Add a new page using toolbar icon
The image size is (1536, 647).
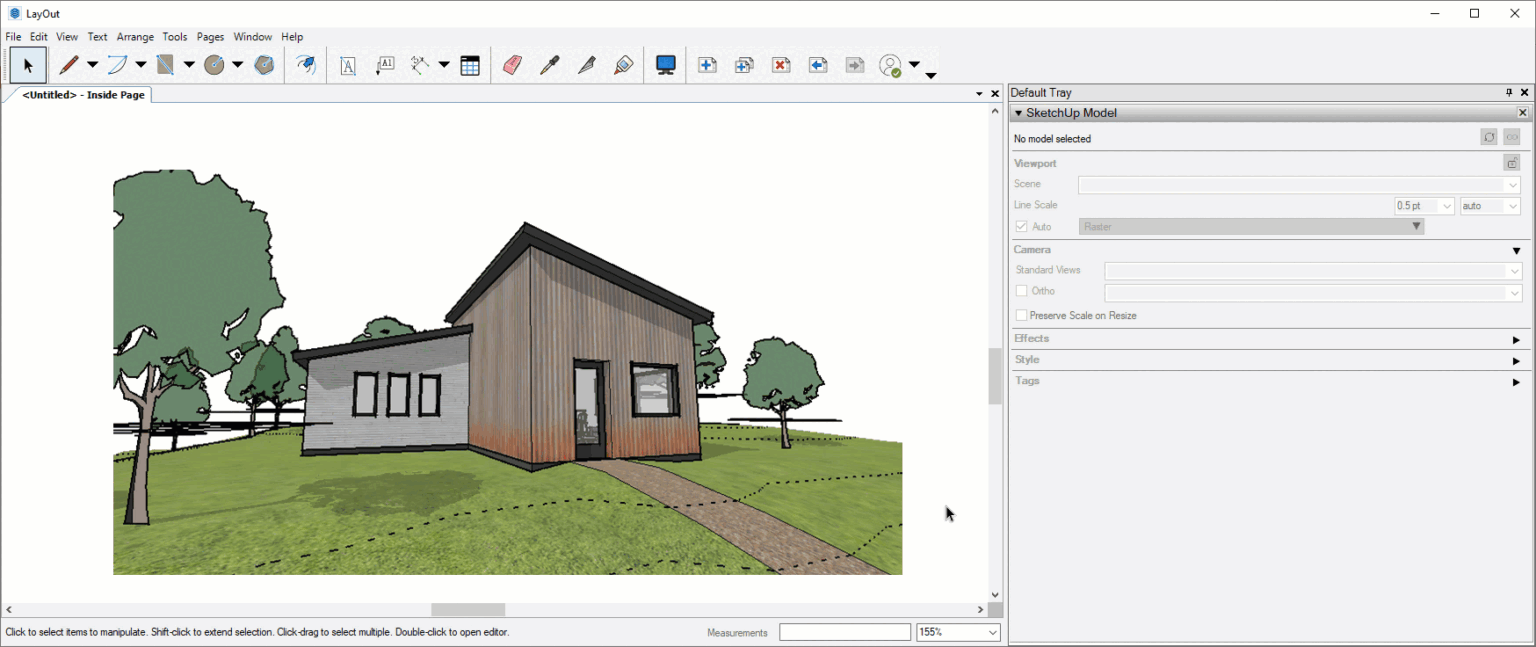(707, 64)
